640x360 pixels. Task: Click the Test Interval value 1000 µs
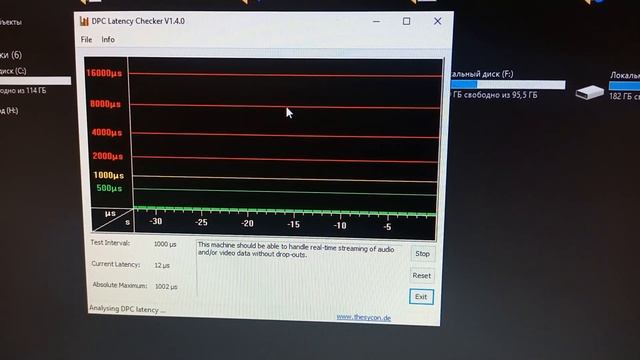(165, 244)
